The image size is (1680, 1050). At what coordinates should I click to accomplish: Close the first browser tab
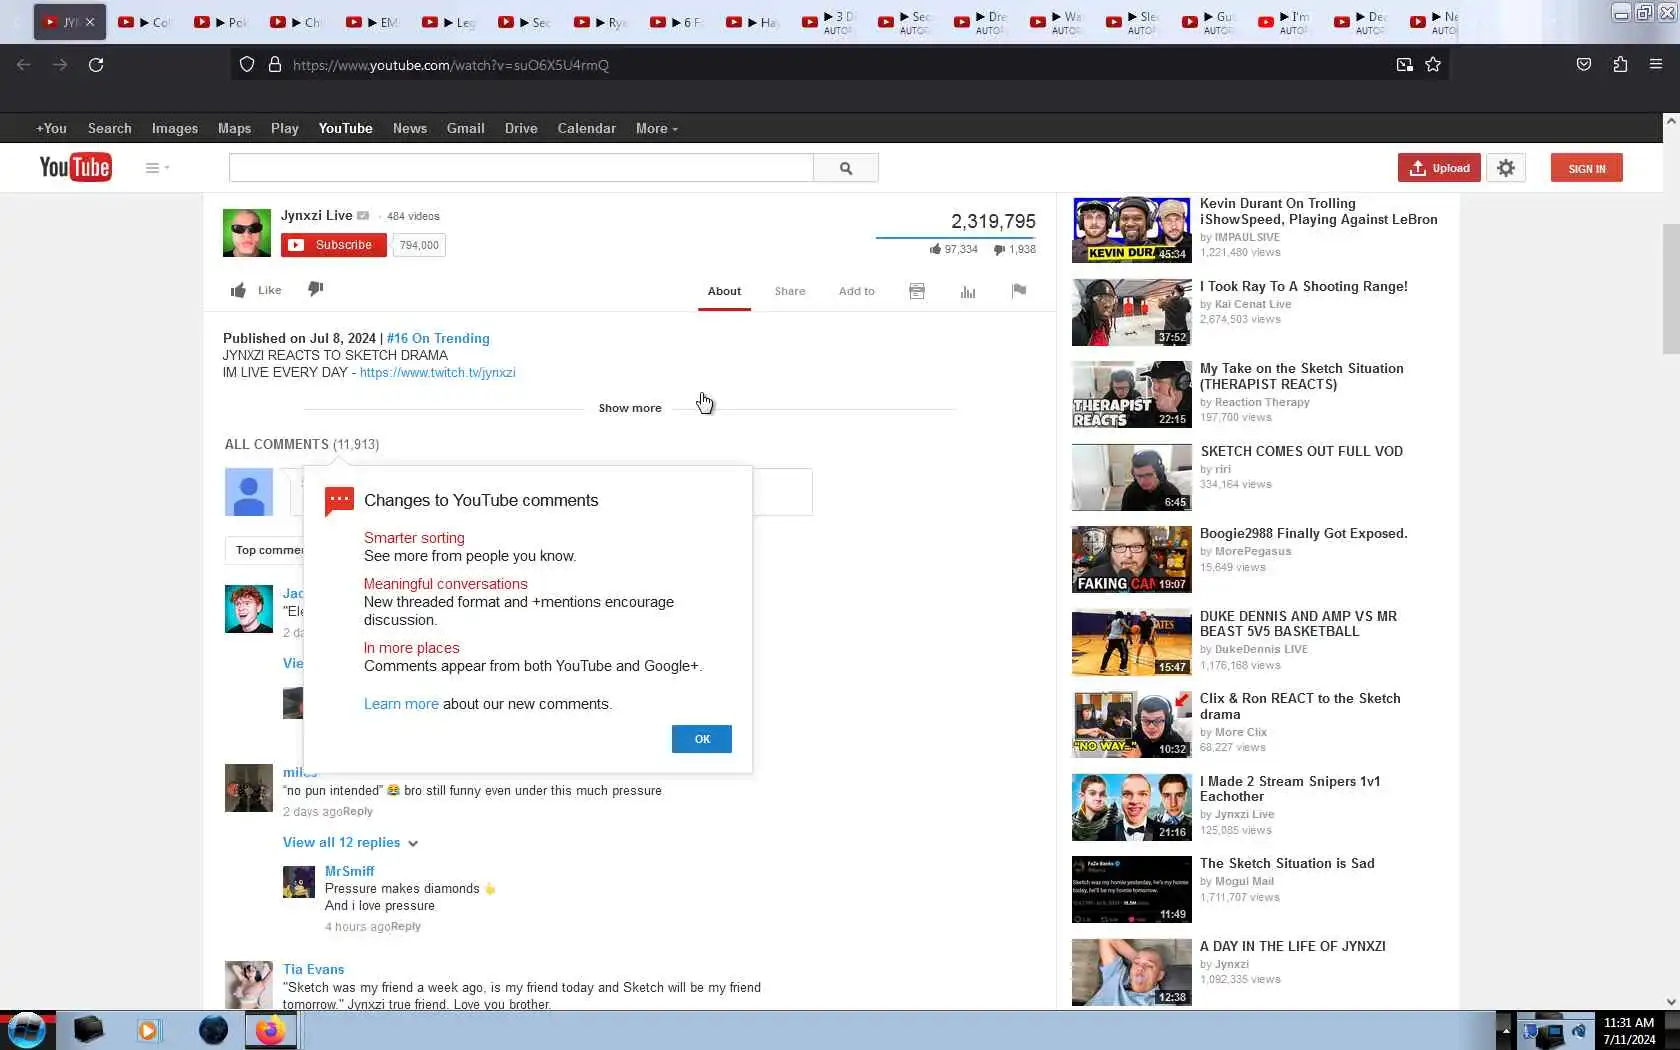click(x=90, y=21)
